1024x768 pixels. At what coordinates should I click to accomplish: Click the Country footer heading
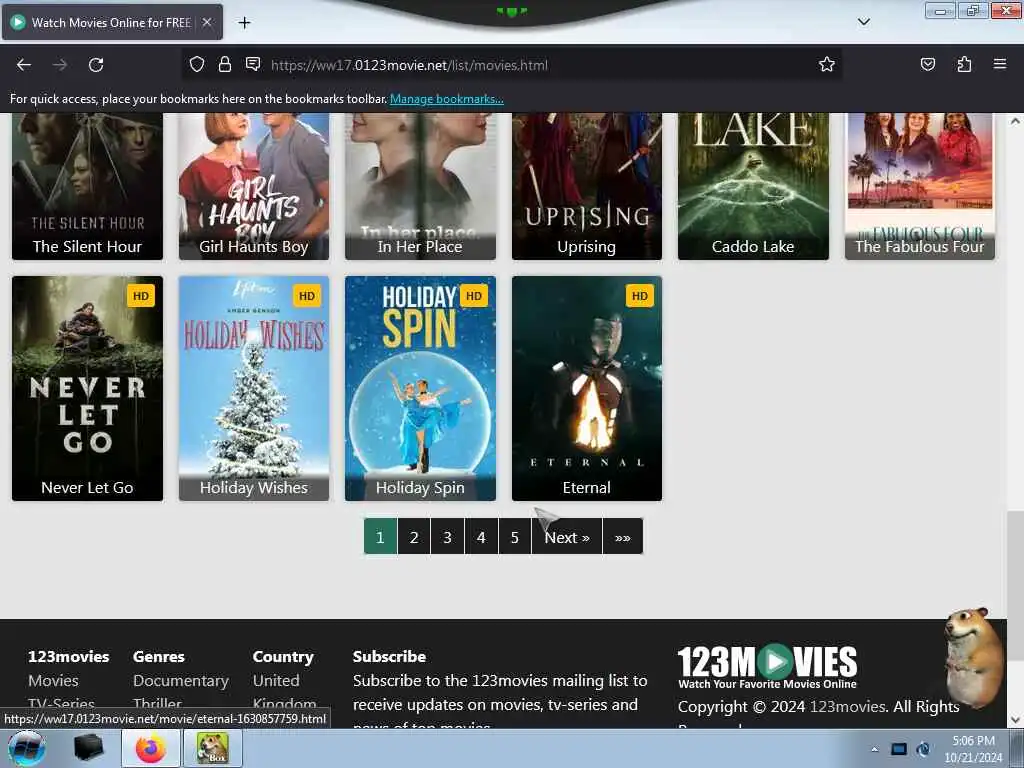283,656
